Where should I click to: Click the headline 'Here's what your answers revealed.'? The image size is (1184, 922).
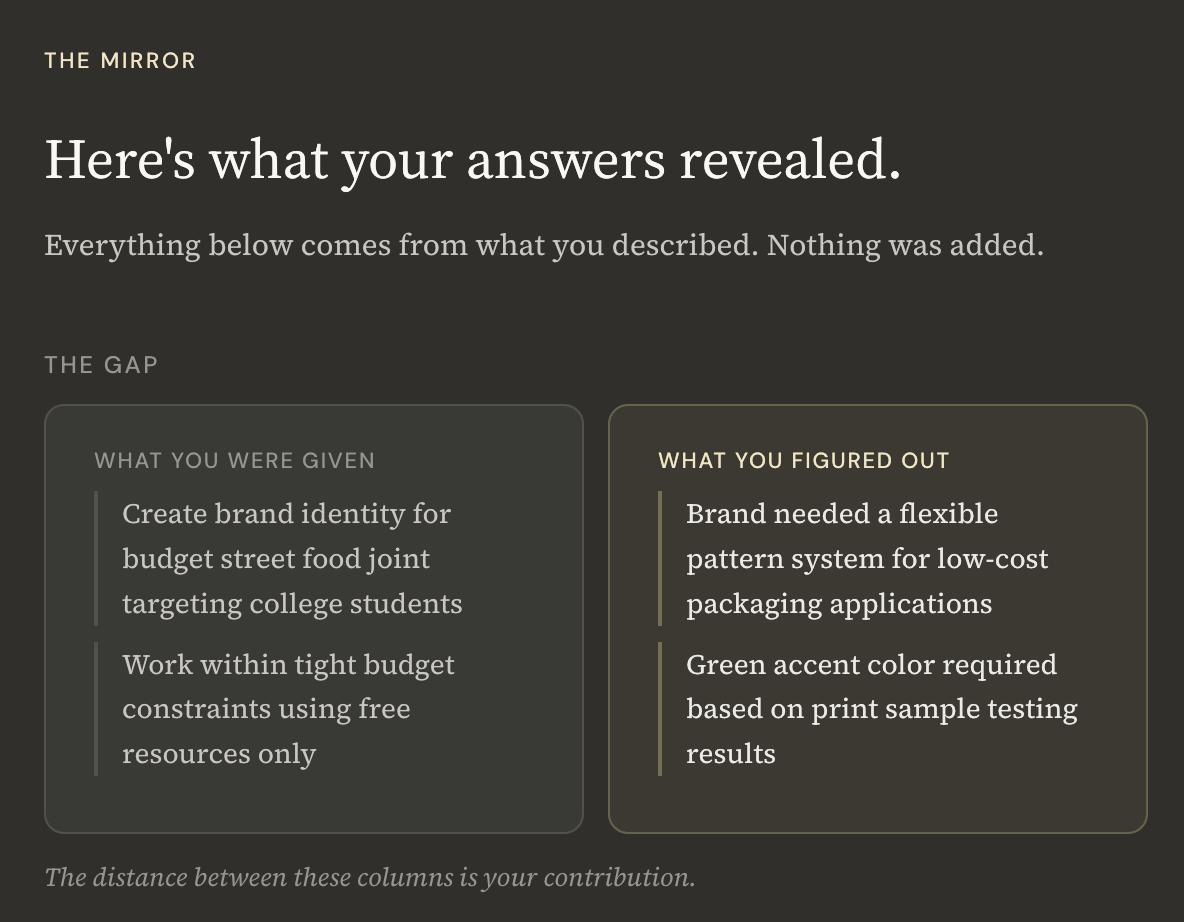point(473,160)
